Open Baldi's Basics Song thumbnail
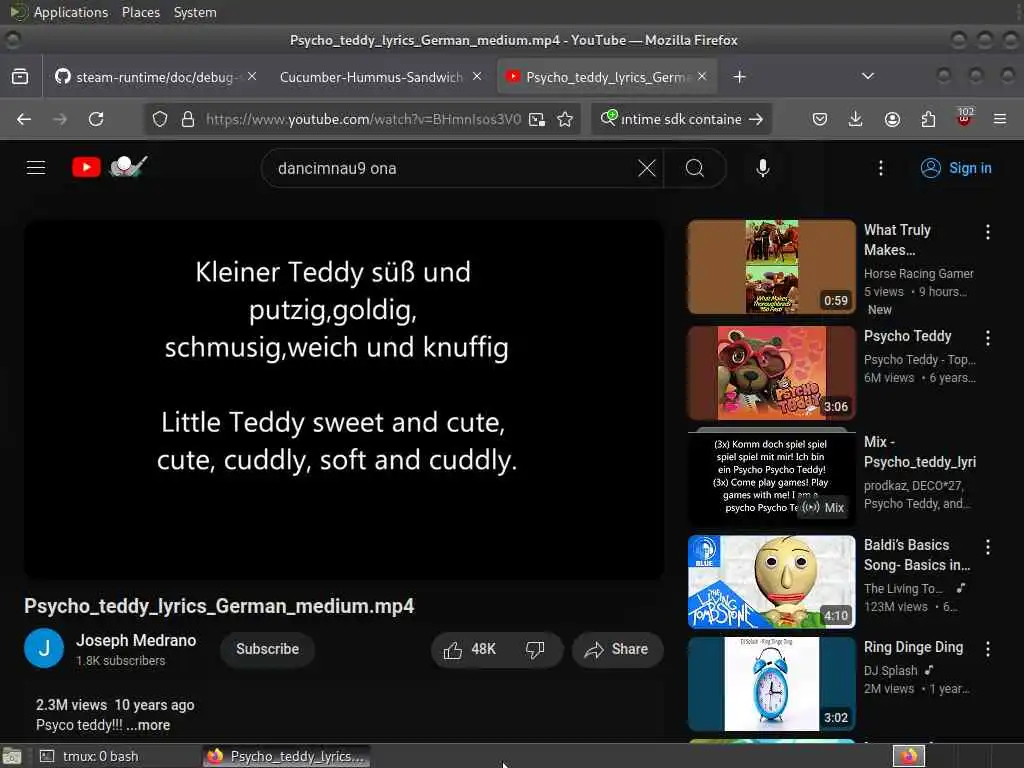 pos(771,582)
